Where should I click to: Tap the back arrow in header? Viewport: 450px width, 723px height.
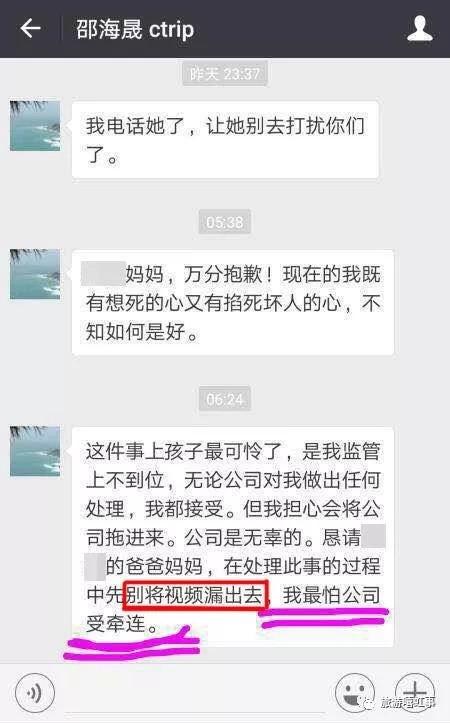click(30, 29)
